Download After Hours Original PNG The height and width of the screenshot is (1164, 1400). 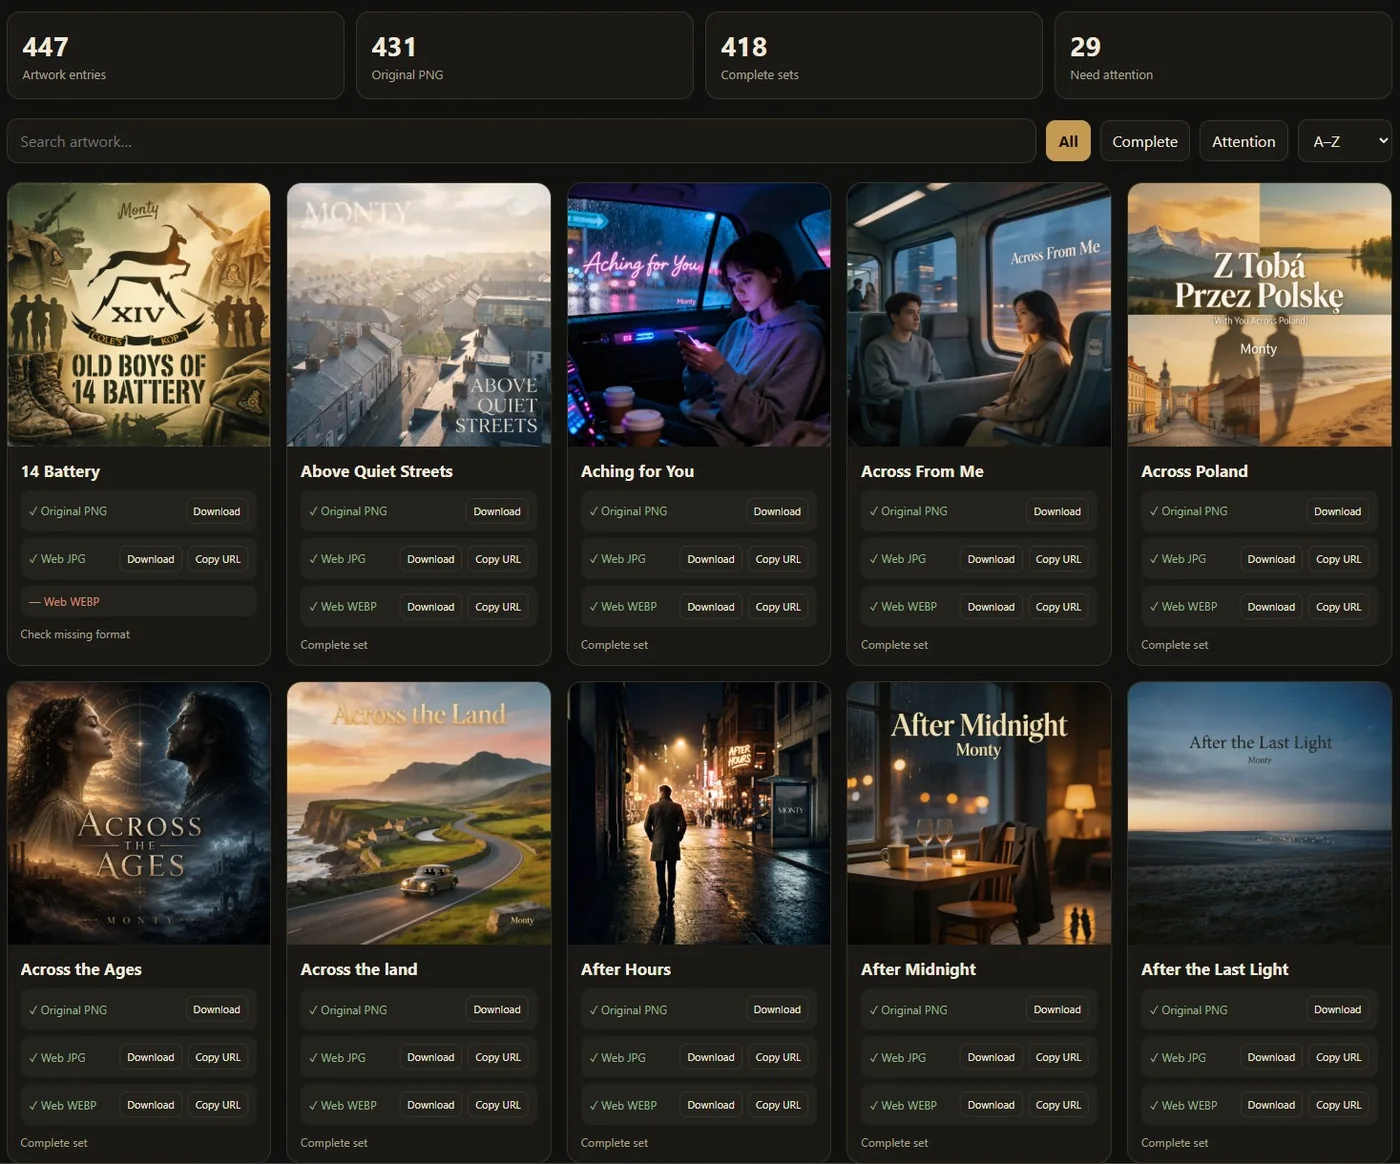[x=777, y=1009]
